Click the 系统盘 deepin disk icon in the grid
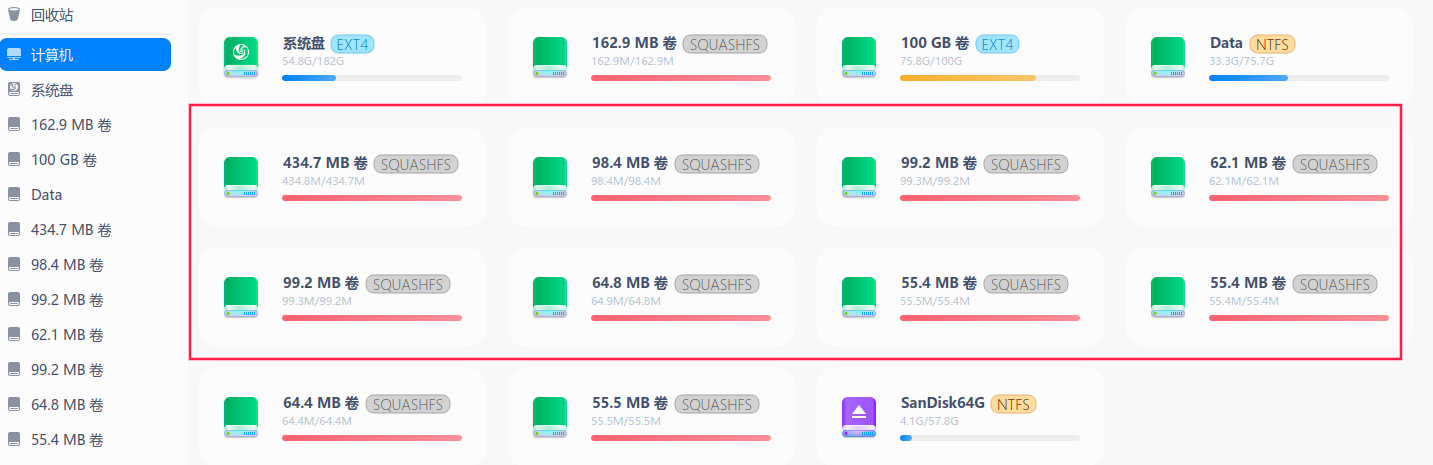The height and width of the screenshot is (465, 1433). [x=241, y=56]
